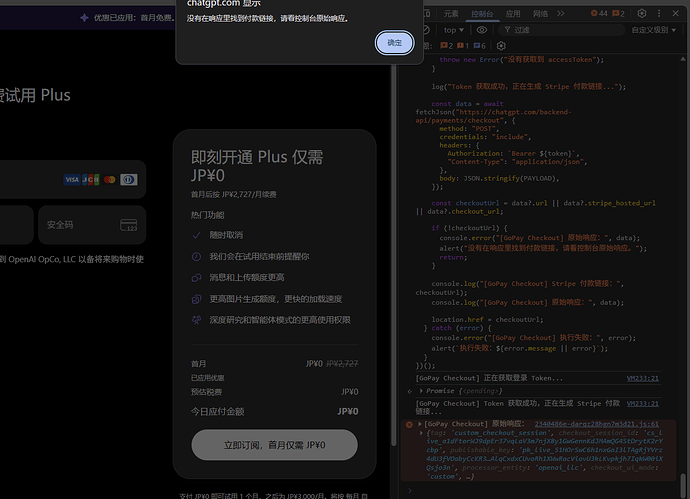Toggle the live expression eye icon
The width and height of the screenshot is (690, 499).
coord(482,30)
